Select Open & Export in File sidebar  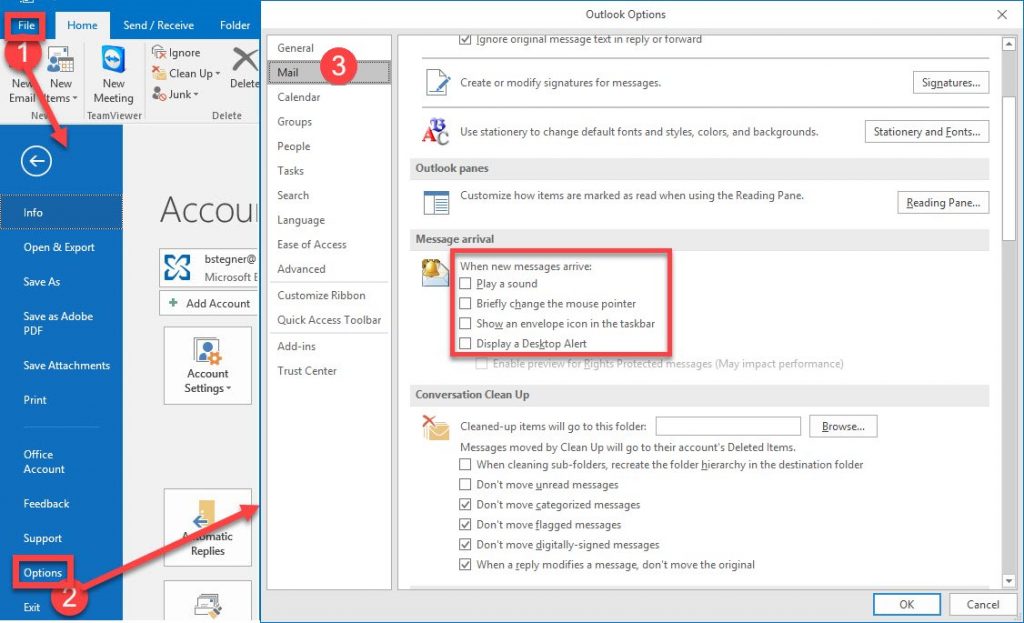click(x=61, y=247)
